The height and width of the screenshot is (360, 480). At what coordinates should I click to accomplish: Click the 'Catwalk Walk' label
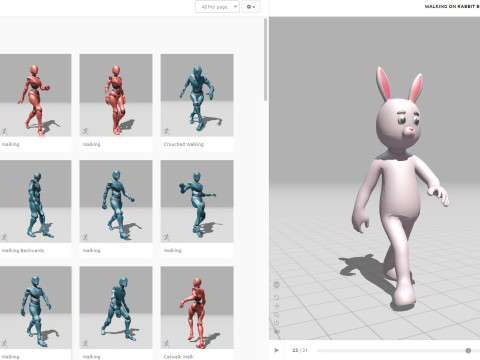(x=178, y=357)
